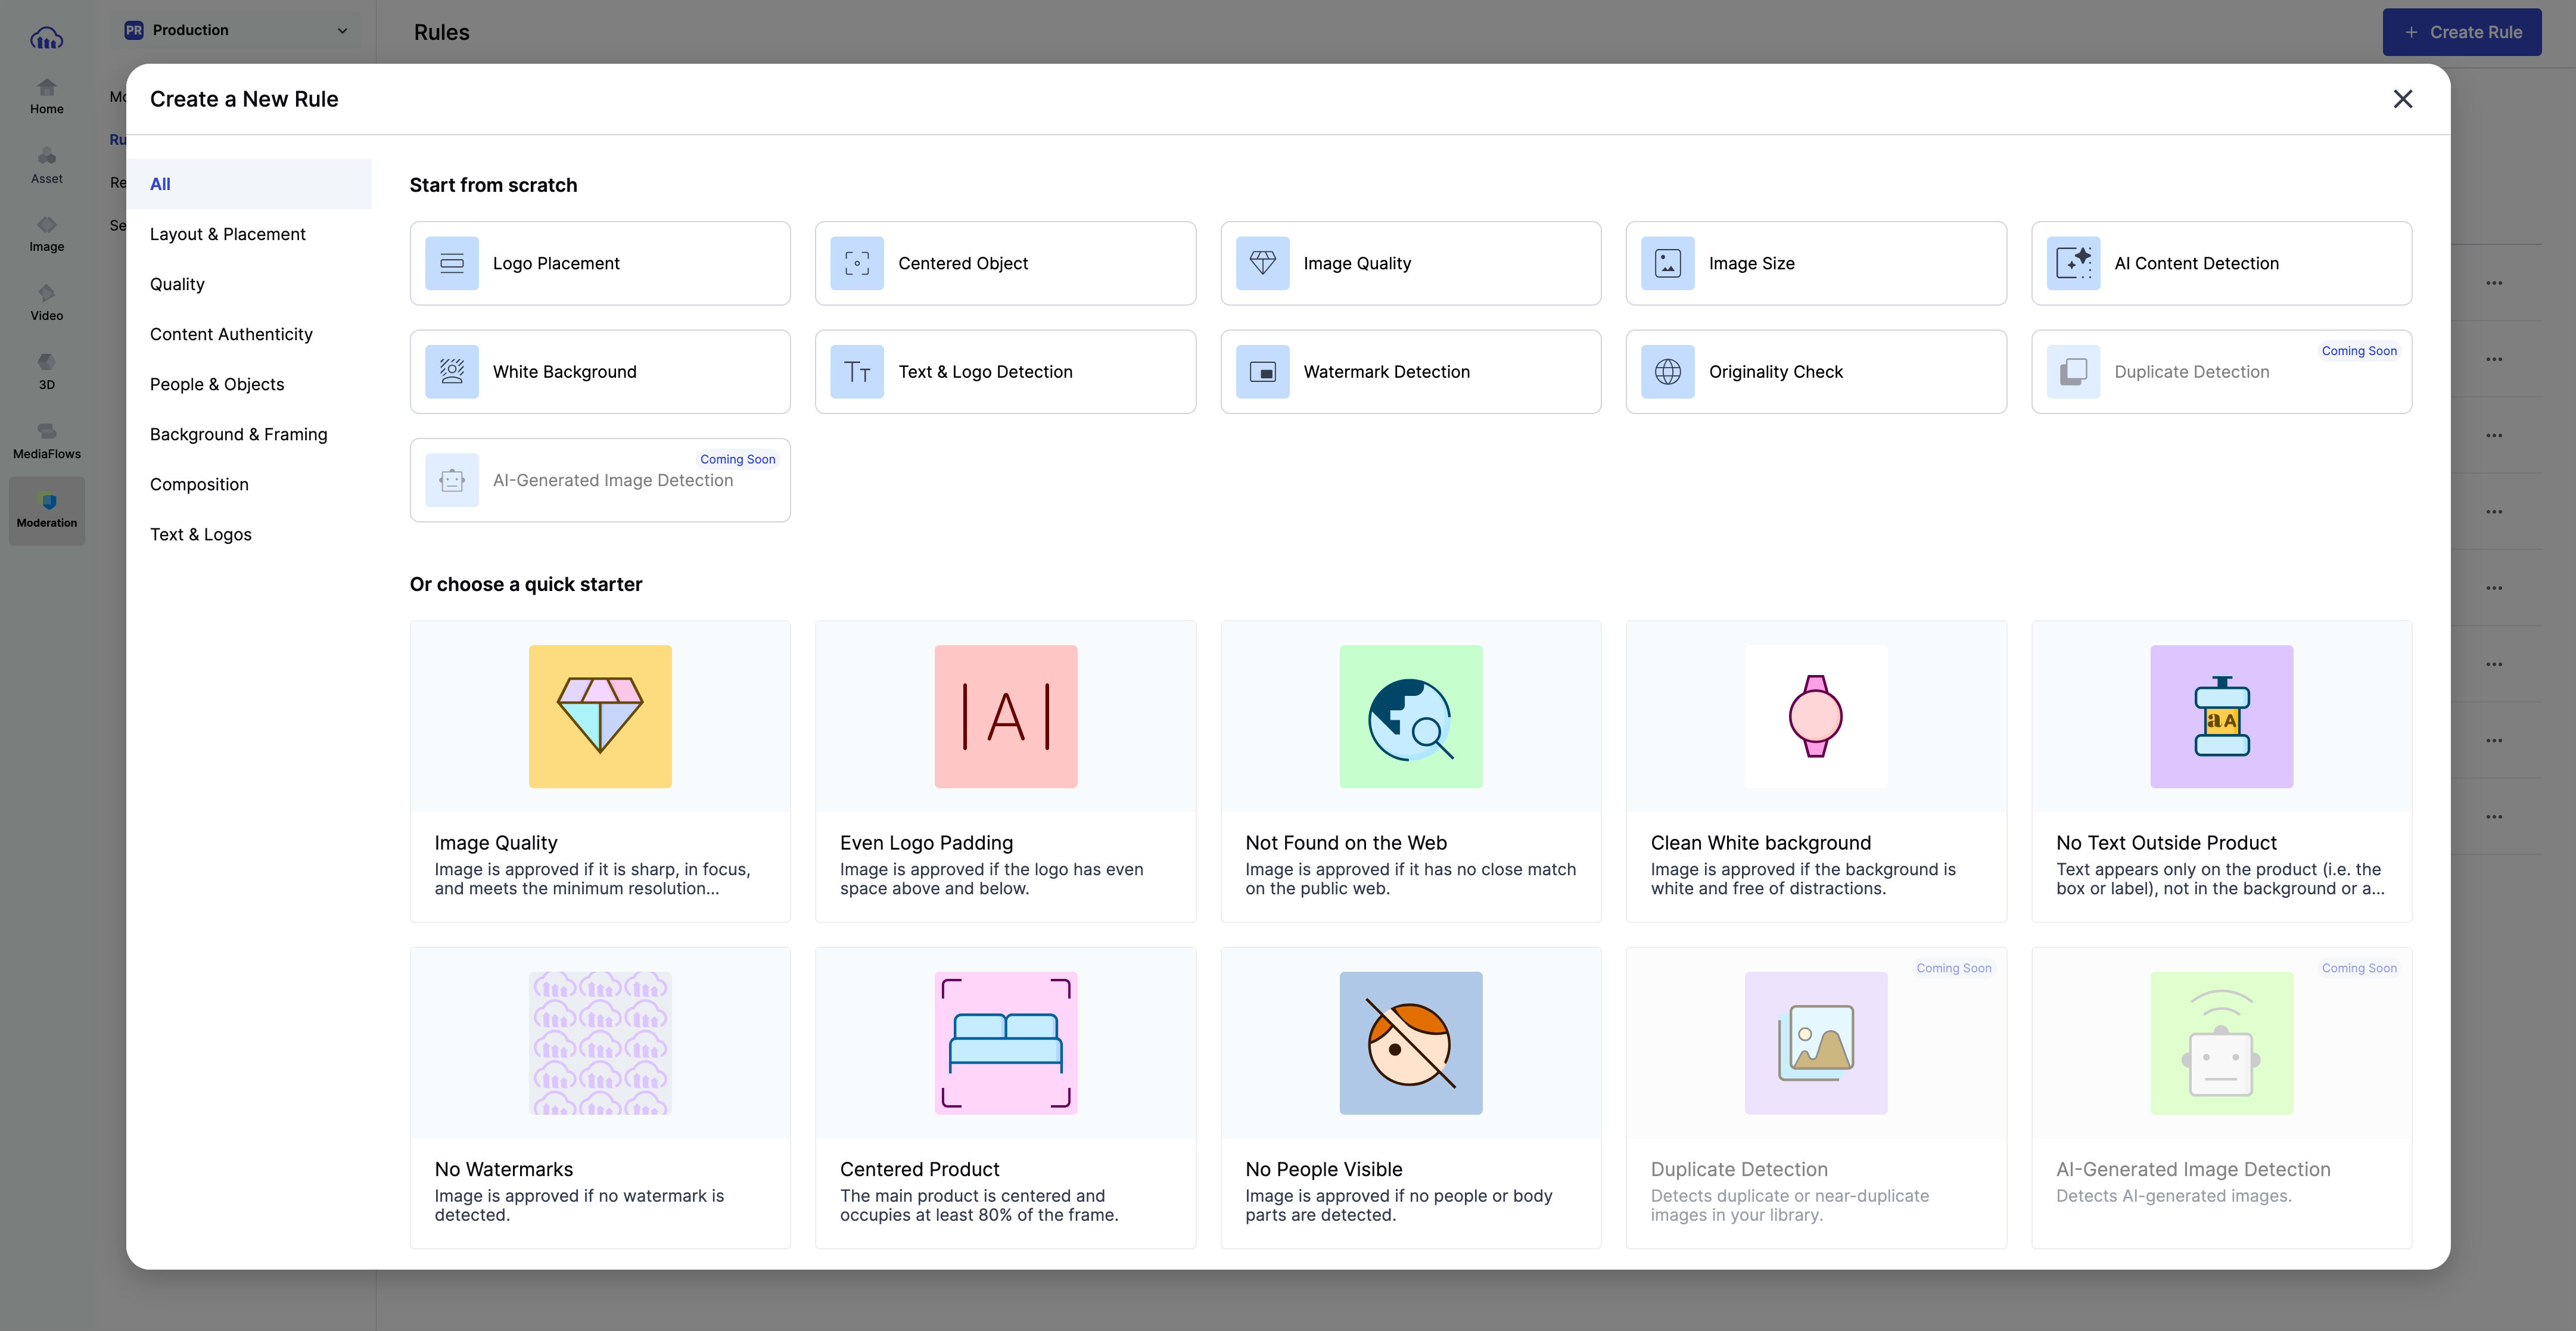The image size is (2576, 1331).
Task: Choose the Even Logo Padding starter thumbnail
Action: click(1005, 716)
